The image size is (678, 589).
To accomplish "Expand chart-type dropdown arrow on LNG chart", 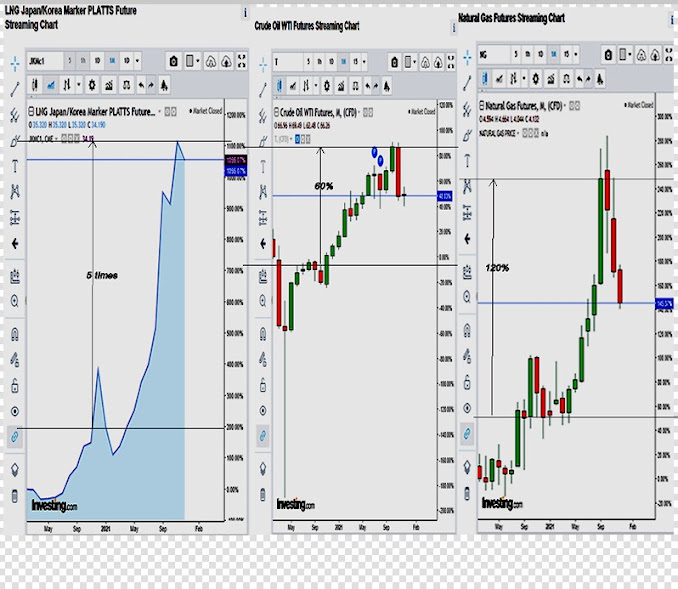I will 79,85.
